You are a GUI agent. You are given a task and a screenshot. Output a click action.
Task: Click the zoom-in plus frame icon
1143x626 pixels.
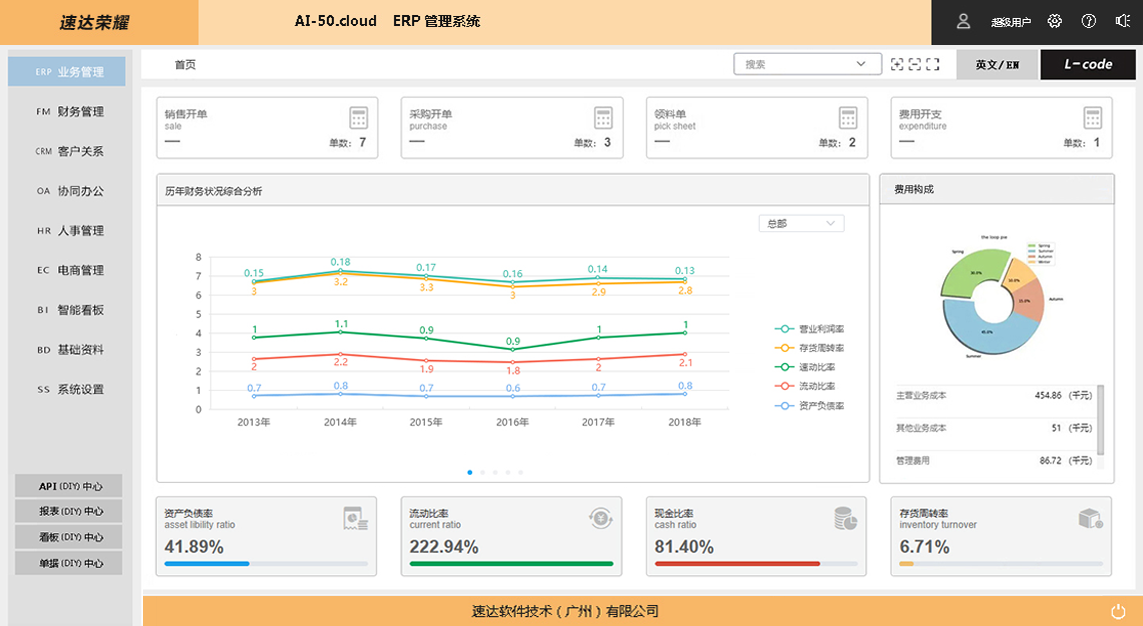897,64
